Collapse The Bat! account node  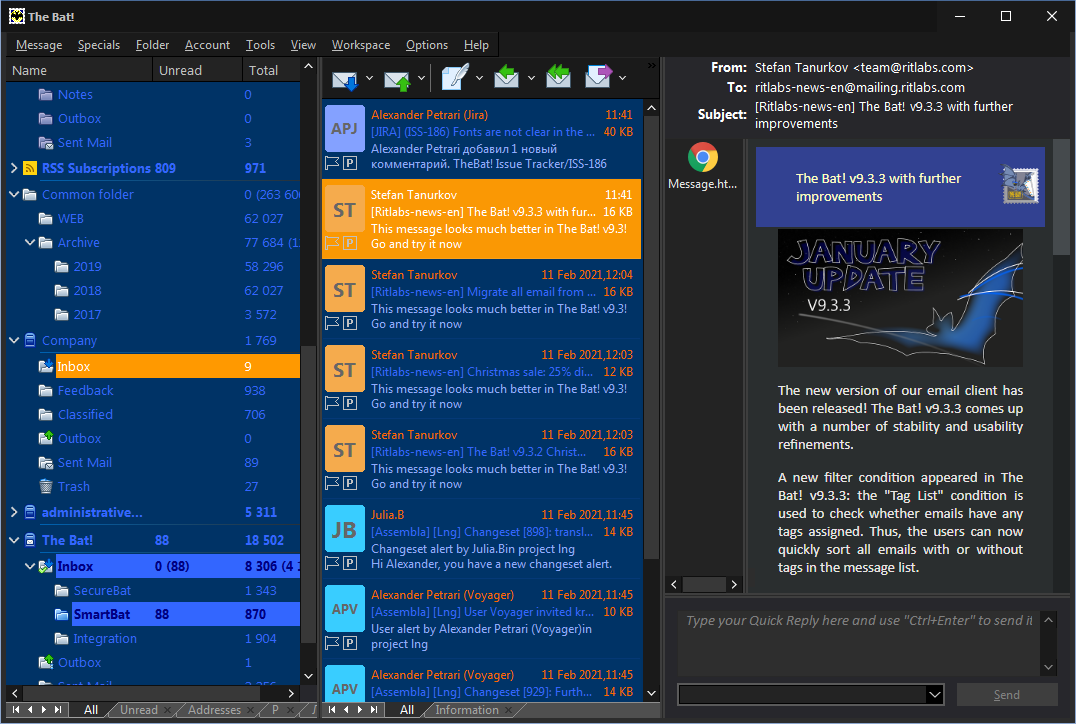pos(14,540)
